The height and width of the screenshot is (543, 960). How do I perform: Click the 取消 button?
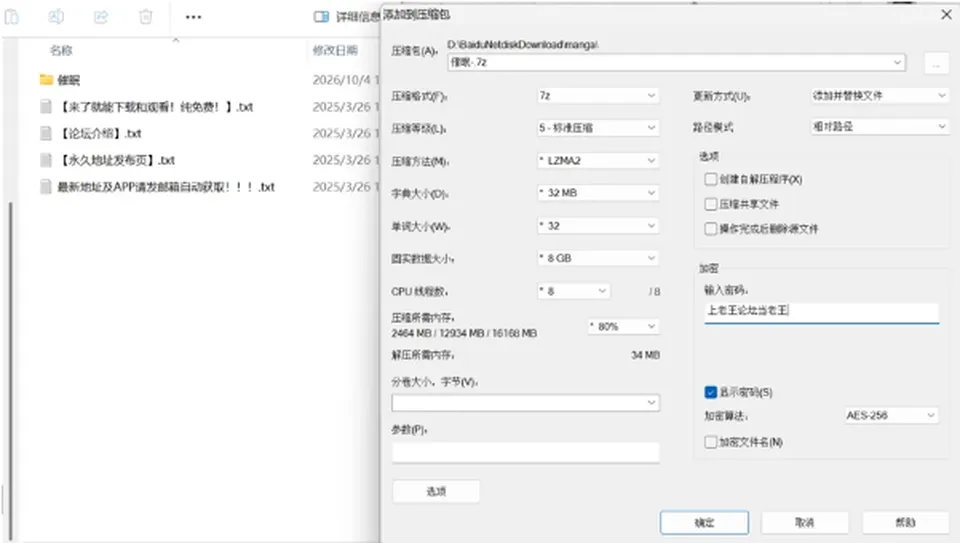pyautogui.click(x=804, y=523)
